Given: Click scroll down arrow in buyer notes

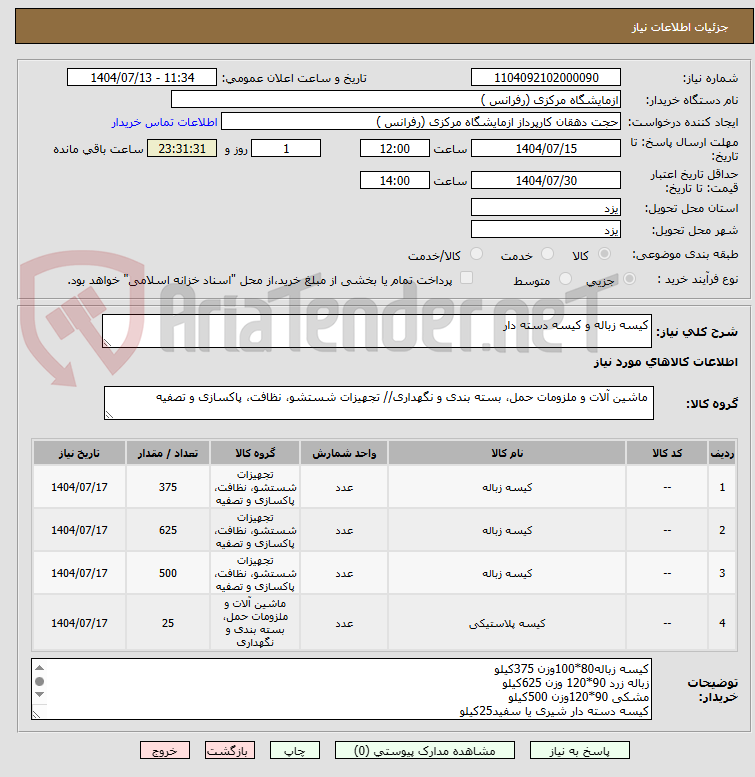Looking at the screenshot, I should 40,695.
